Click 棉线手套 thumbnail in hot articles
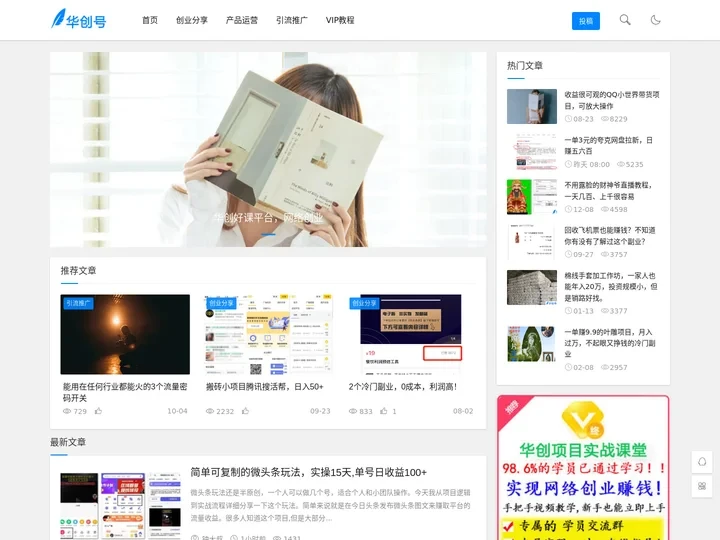The height and width of the screenshot is (540, 720). (x=532, y=287)
